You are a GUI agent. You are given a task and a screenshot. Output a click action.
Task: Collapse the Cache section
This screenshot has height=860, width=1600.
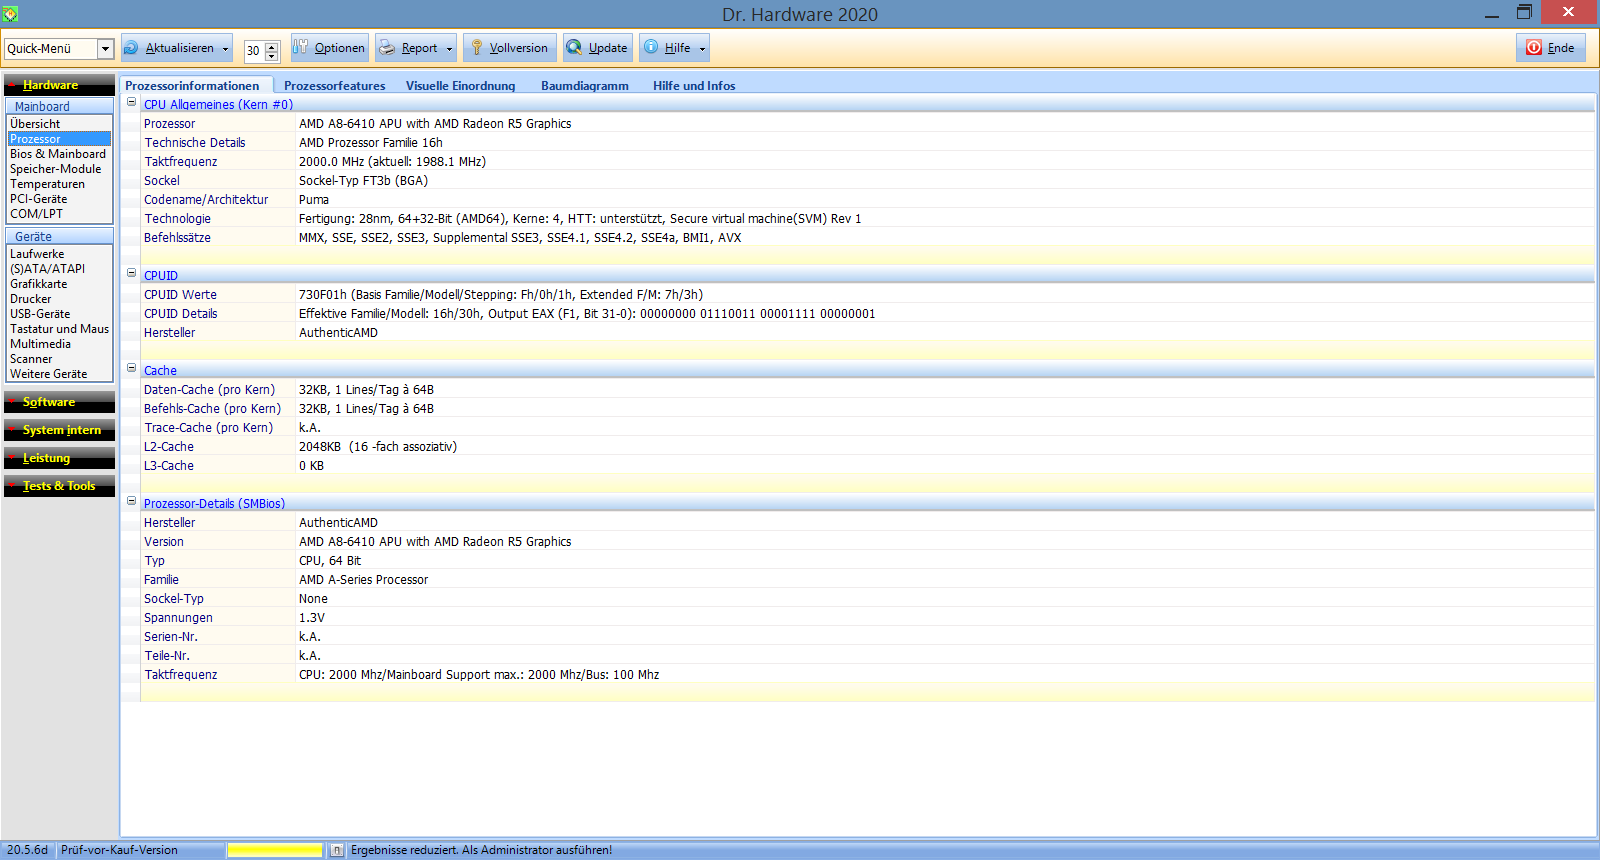pos(131,368)
